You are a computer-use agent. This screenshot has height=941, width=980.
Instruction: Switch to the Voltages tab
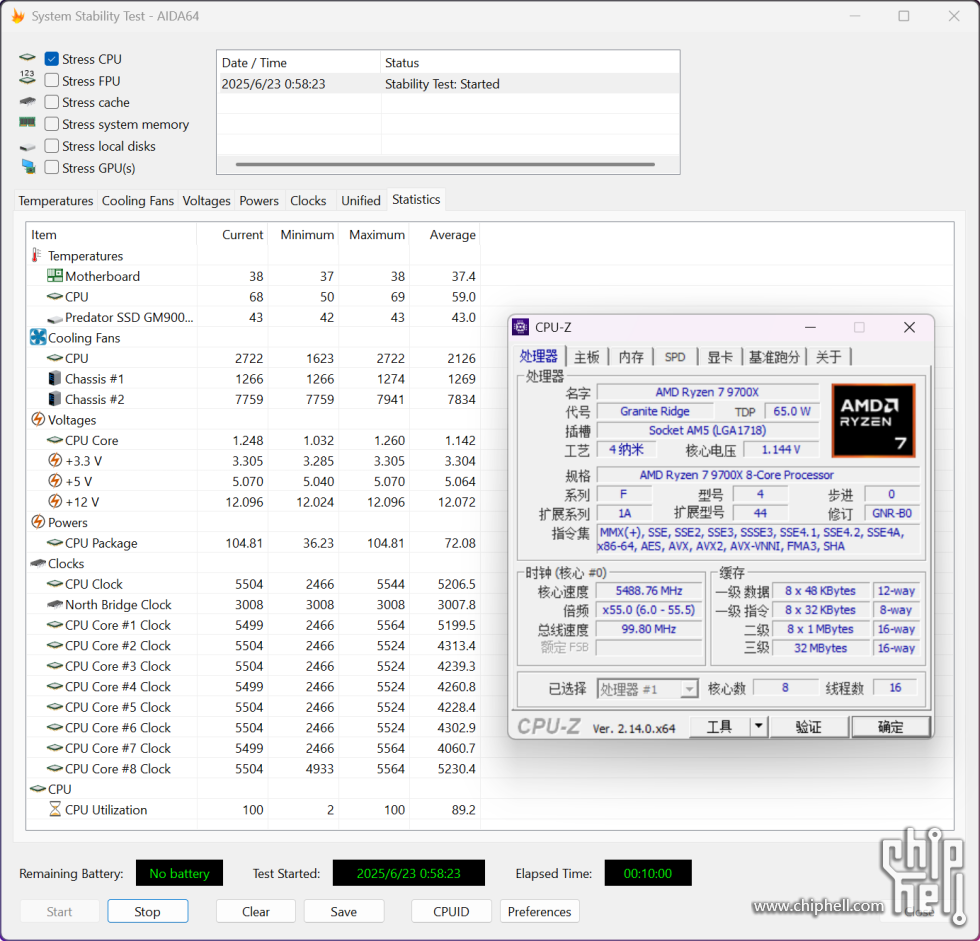pyautogui.click(x=206, y=201)
